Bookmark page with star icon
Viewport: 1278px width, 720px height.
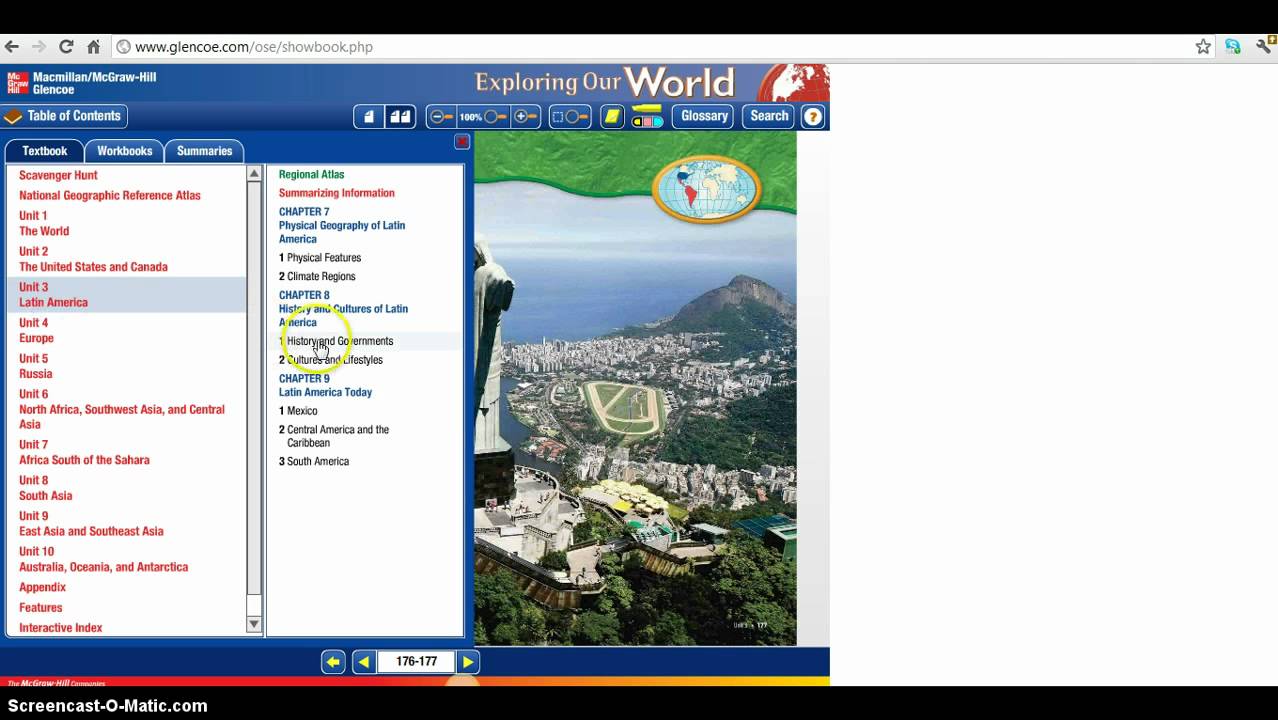1203,46
